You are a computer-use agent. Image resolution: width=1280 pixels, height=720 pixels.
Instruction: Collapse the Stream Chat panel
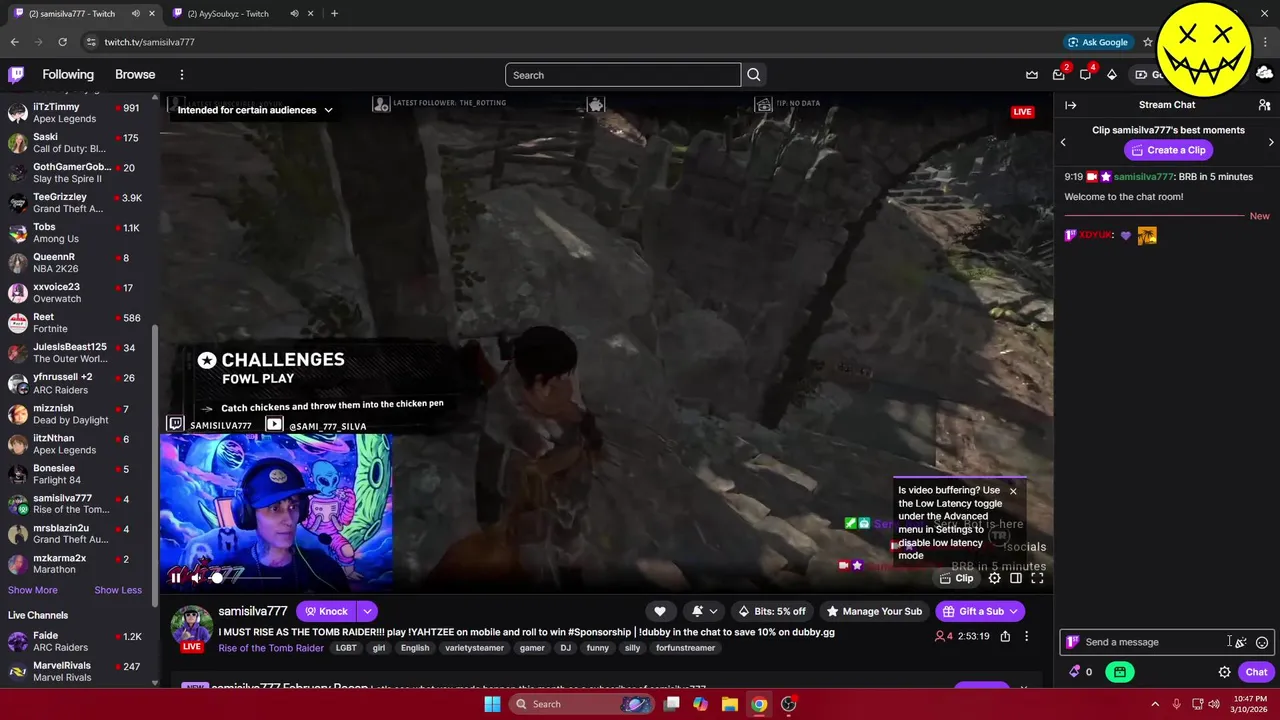point(1070,105)
